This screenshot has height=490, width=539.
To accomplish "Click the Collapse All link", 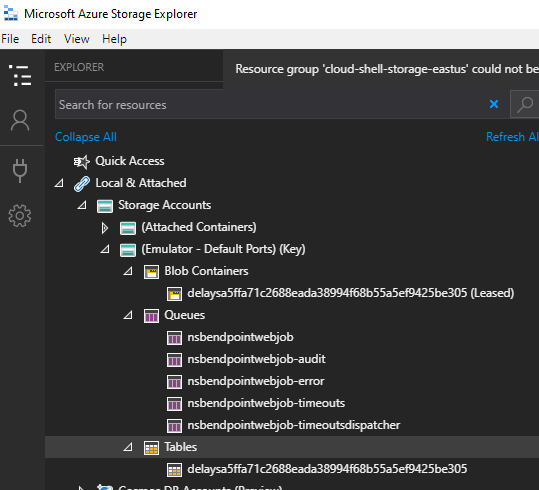I will tap(86, 137).
